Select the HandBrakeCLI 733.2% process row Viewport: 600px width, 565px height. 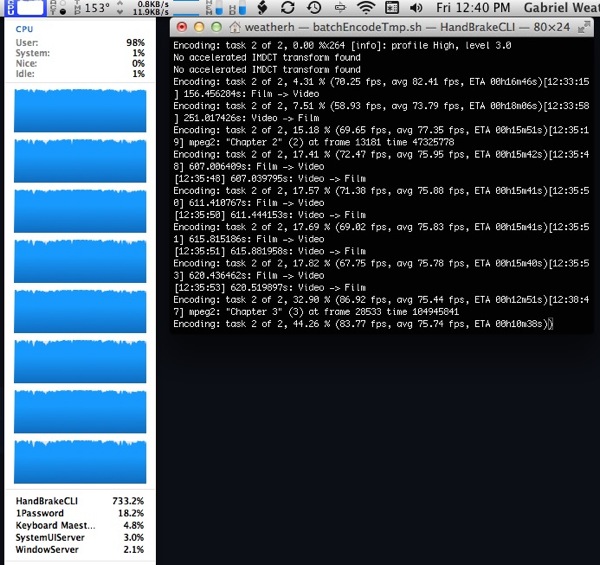pos(80,501)
